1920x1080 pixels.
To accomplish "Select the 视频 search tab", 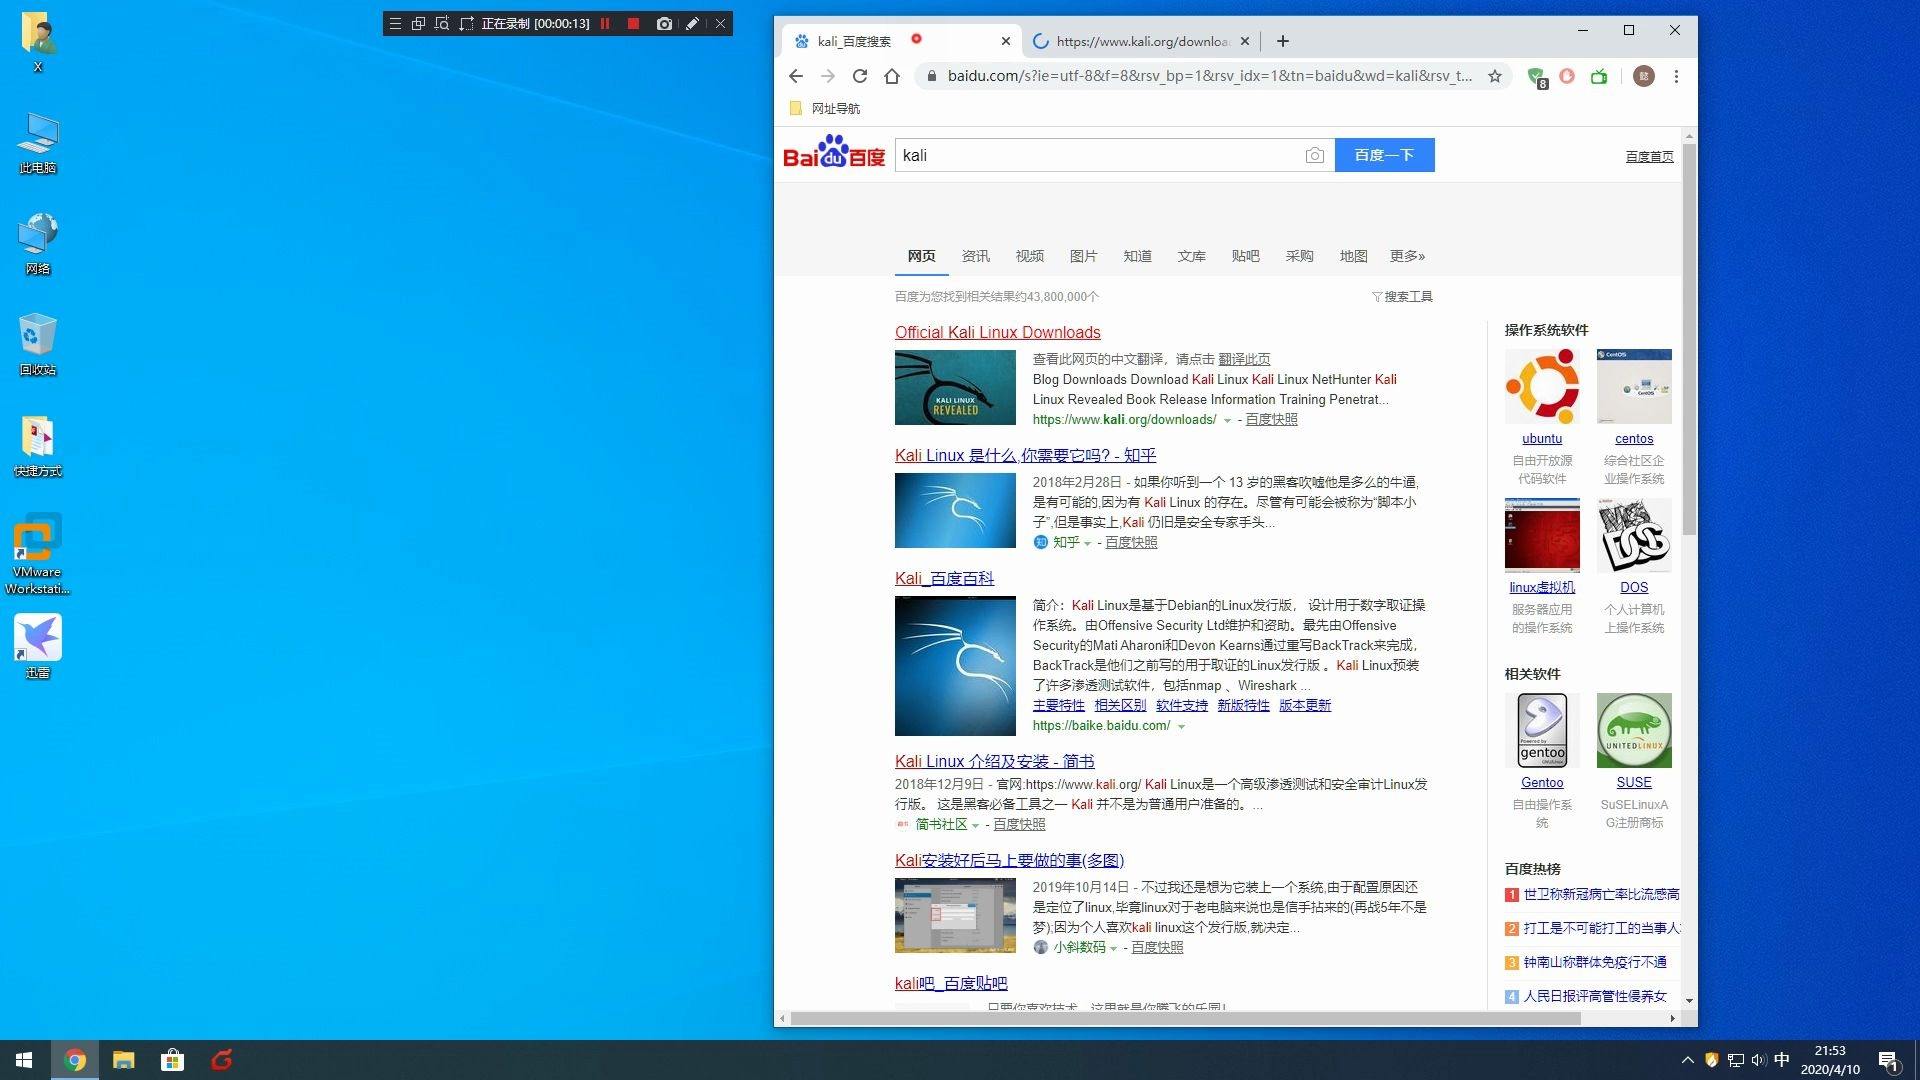I will [x=1029, y=256].
